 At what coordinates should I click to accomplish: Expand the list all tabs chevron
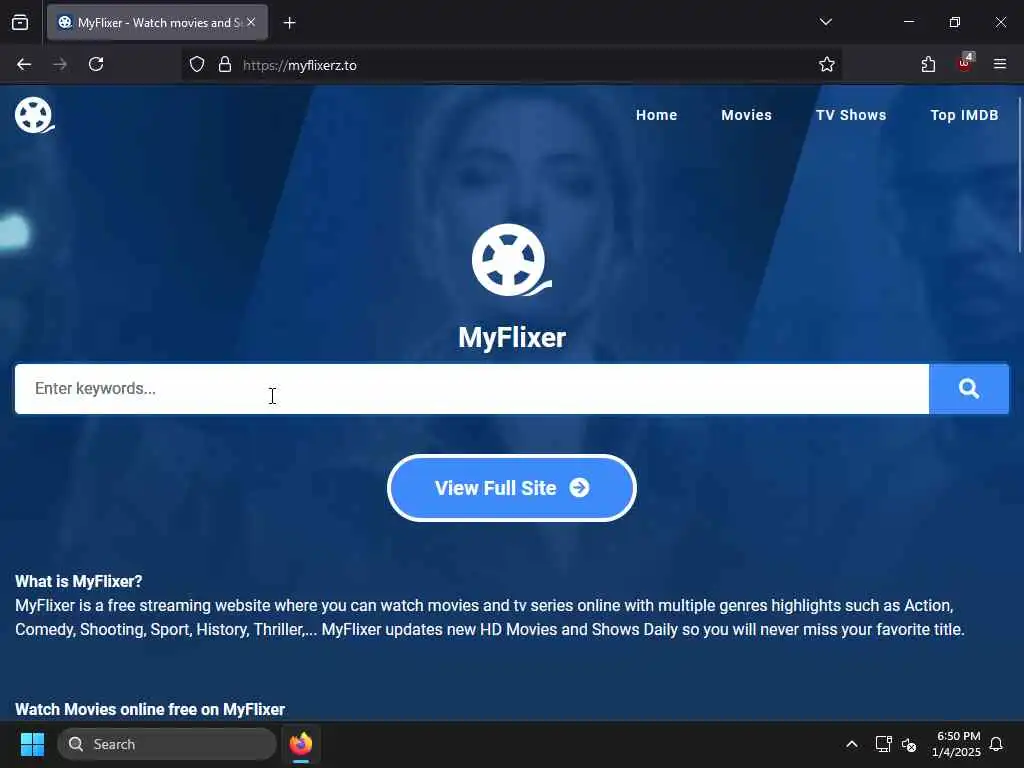click(825, 22)
